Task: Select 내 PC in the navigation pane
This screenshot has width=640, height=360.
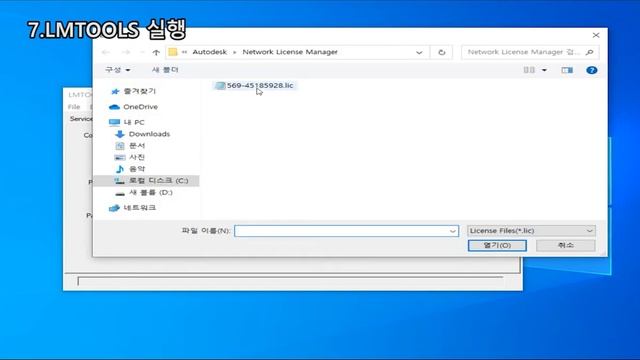Action: (127, 122)
